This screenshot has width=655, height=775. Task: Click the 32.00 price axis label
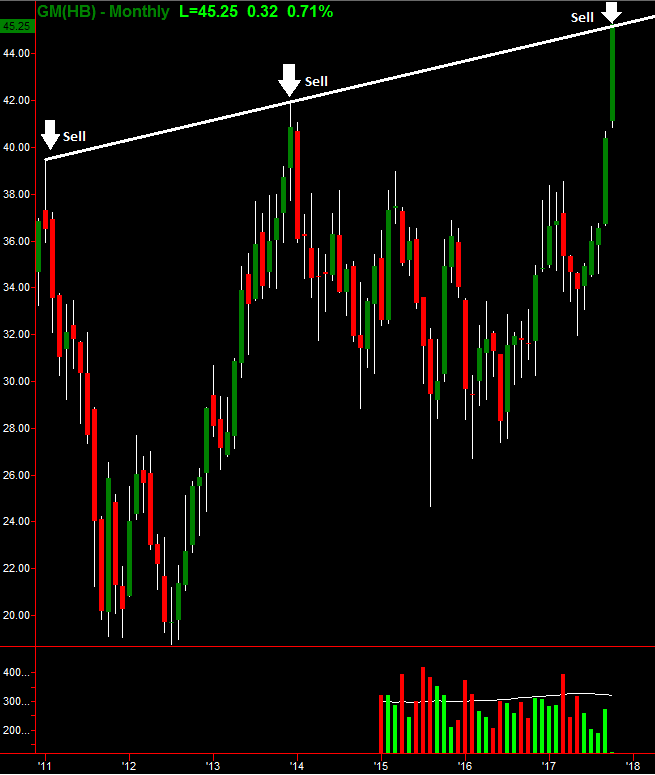pyautogui.click(x=17, y=334)
